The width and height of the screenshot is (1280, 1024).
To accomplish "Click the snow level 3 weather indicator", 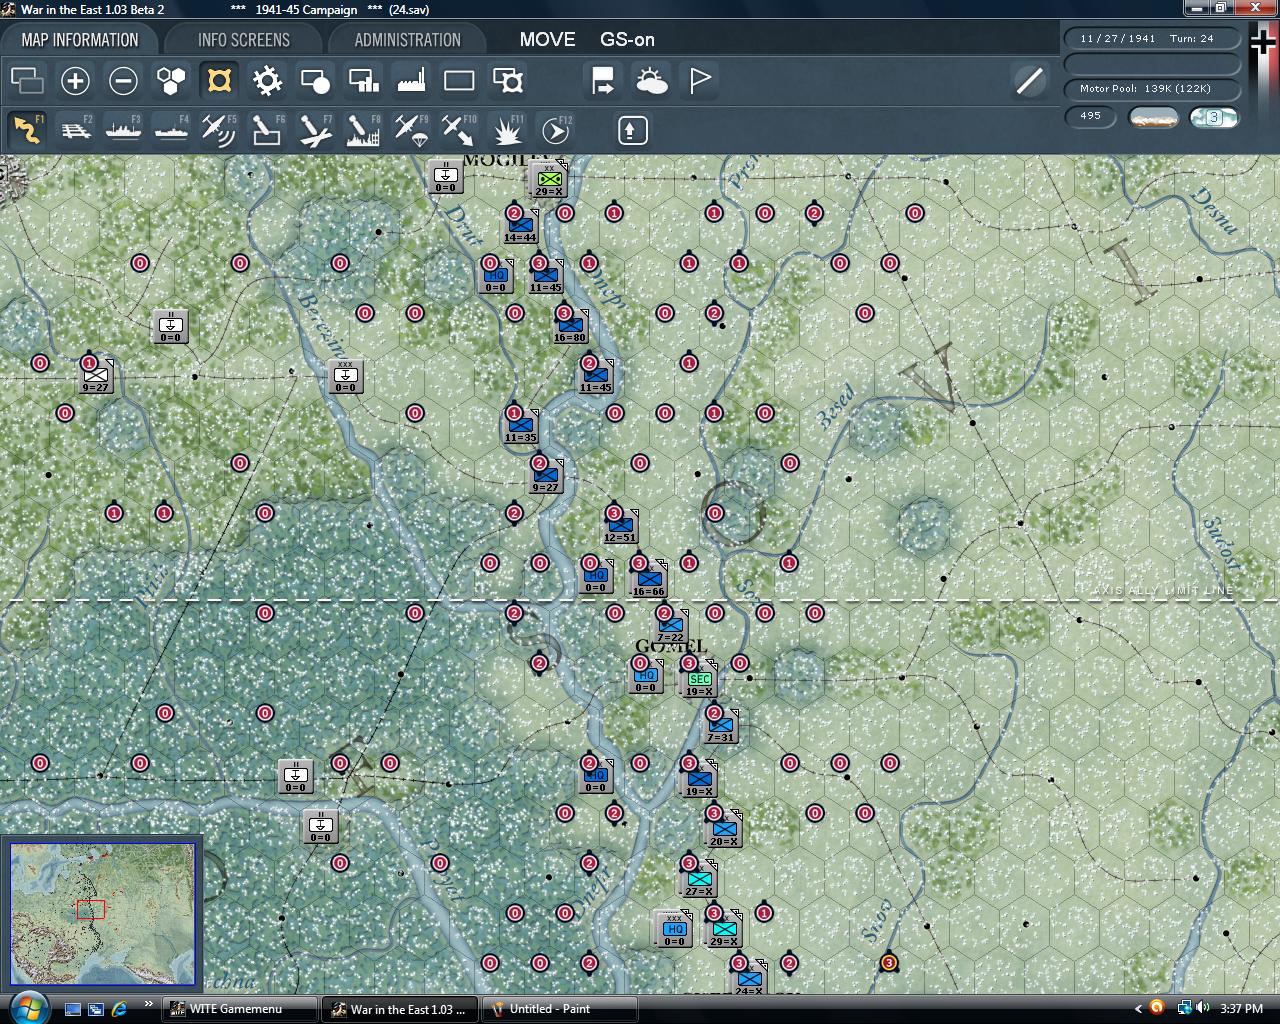I will click(x=1214, y=117).
